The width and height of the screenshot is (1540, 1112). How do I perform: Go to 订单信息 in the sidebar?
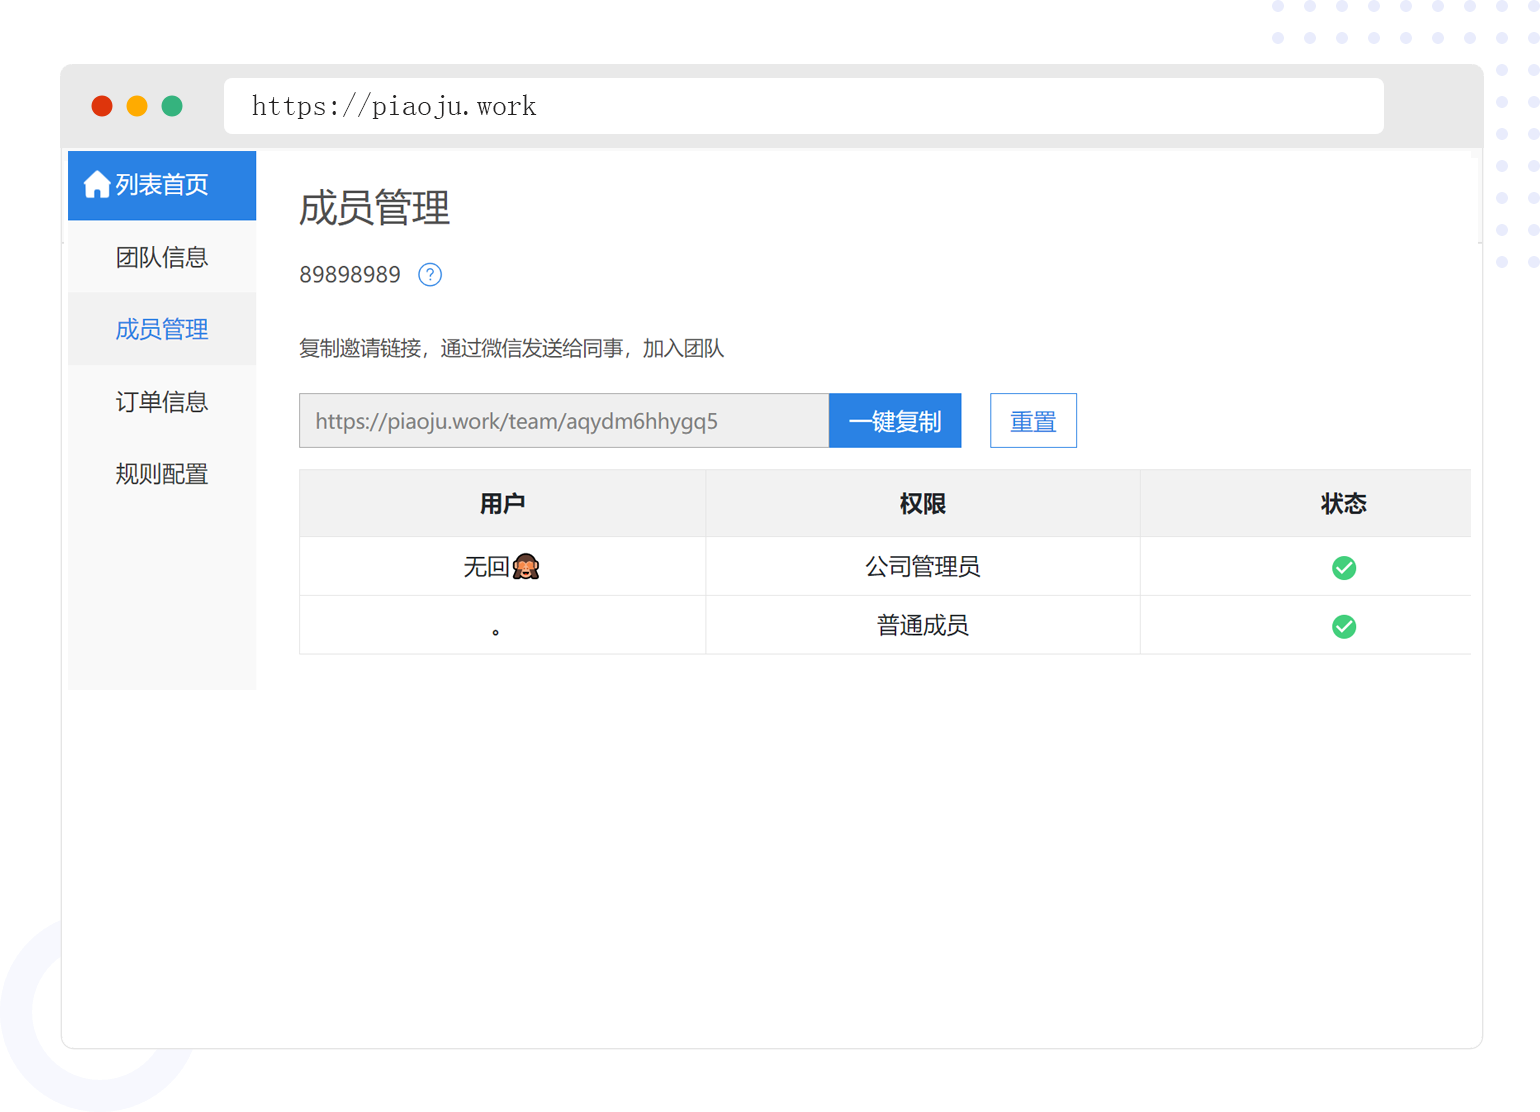tap(162, 402)
